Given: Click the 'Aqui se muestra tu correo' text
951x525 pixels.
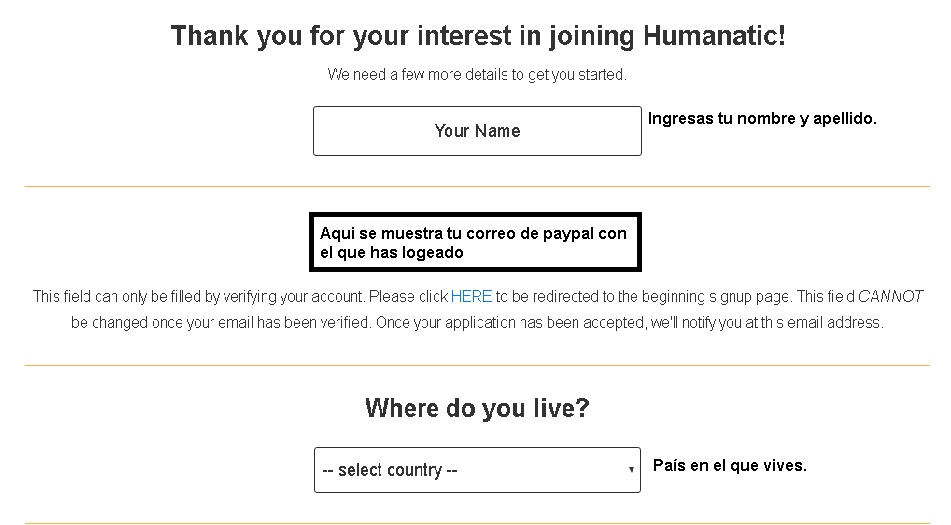Looking at the screenshot, I should (x=473, y=234).
